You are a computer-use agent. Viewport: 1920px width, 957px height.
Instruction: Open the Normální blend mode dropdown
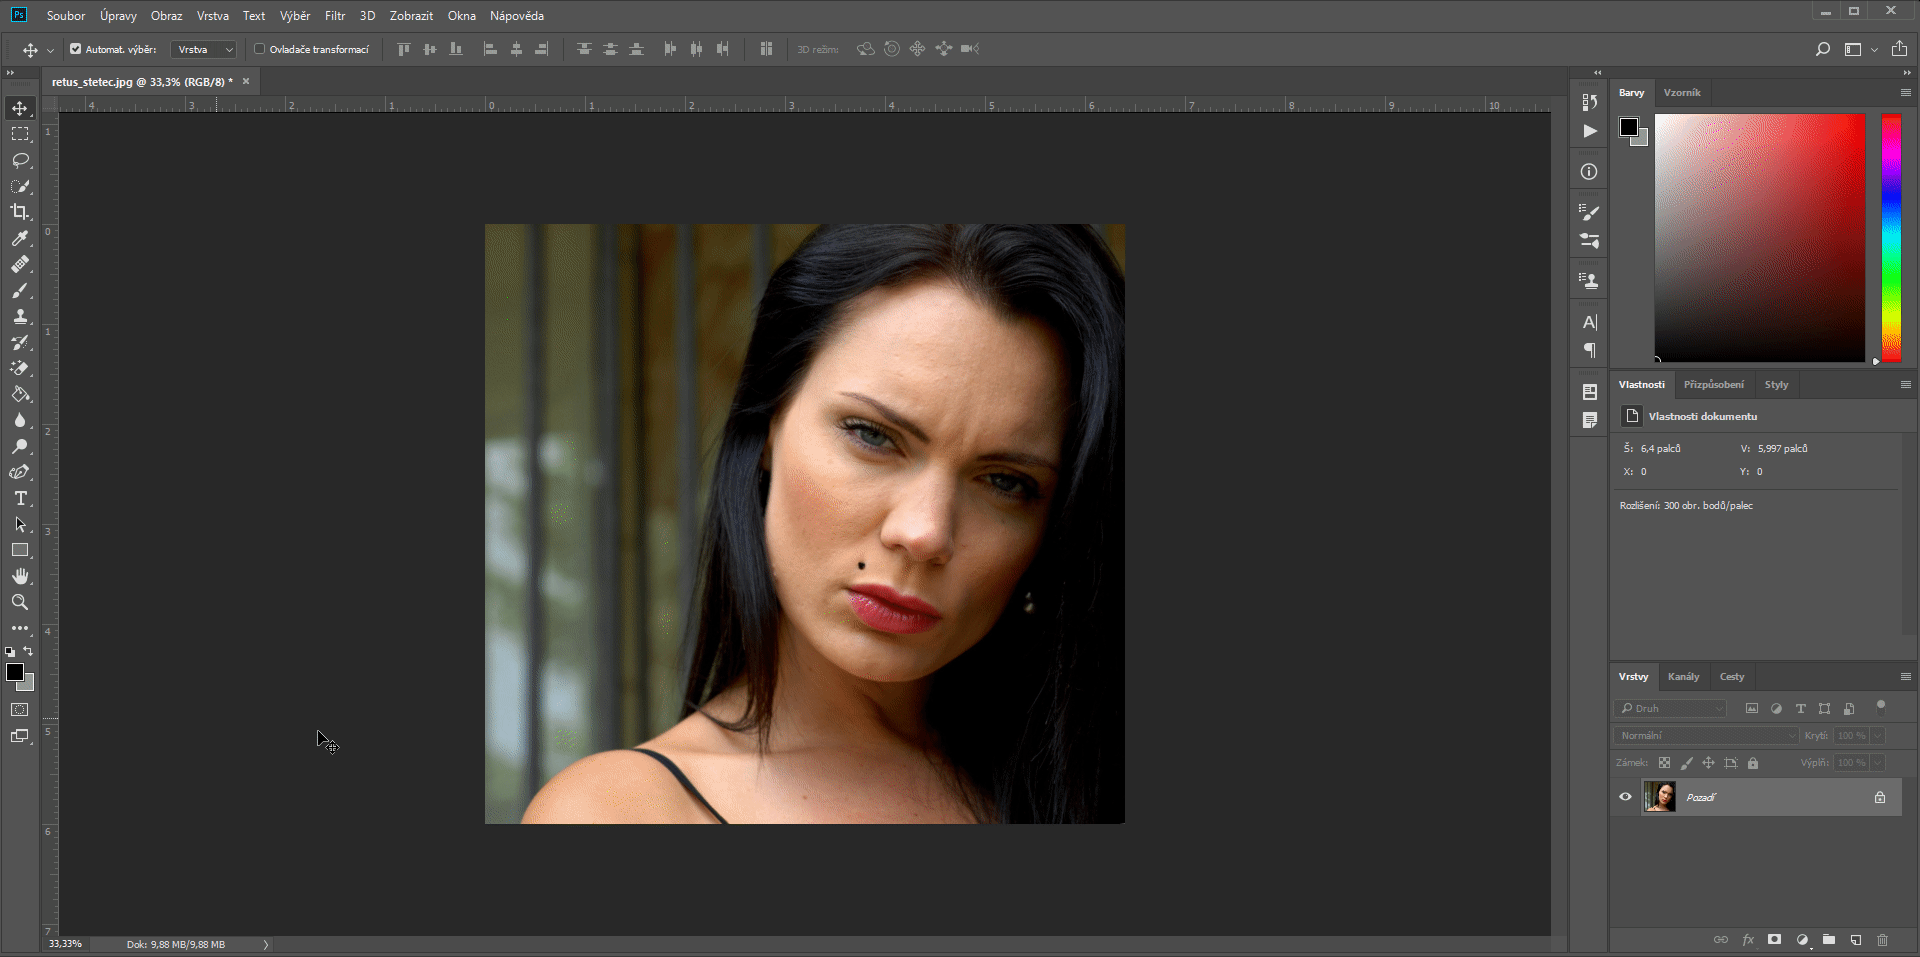click(x=1703, y=735)
